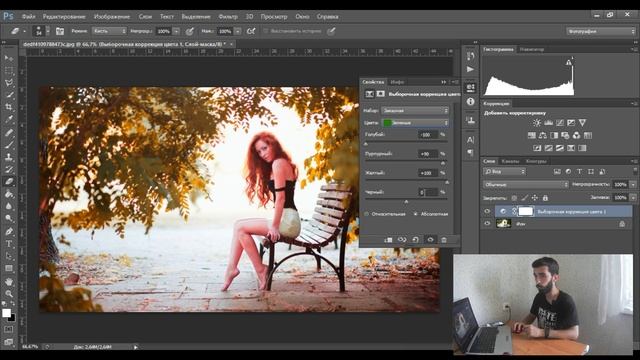Add a Color Balance adjustment
The image size is (640, 360).
[x=543, y=135]
